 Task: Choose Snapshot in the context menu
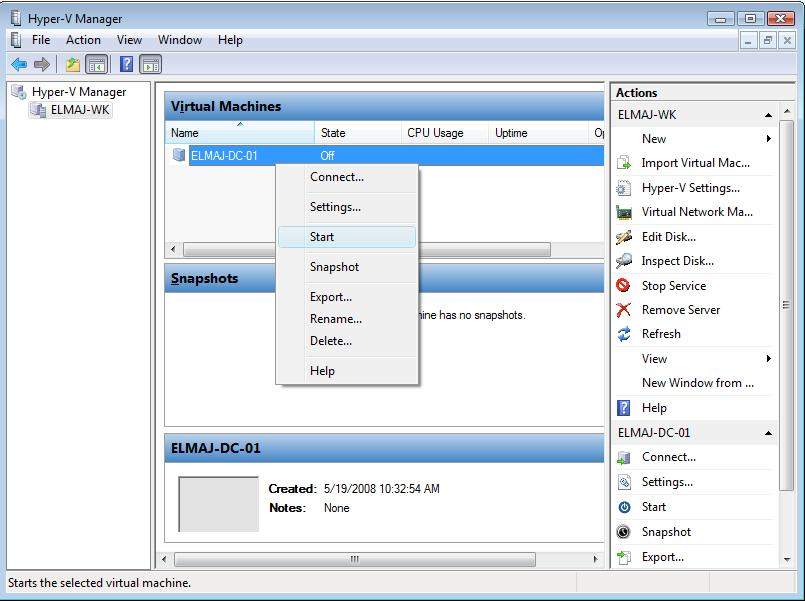[347, 267]
